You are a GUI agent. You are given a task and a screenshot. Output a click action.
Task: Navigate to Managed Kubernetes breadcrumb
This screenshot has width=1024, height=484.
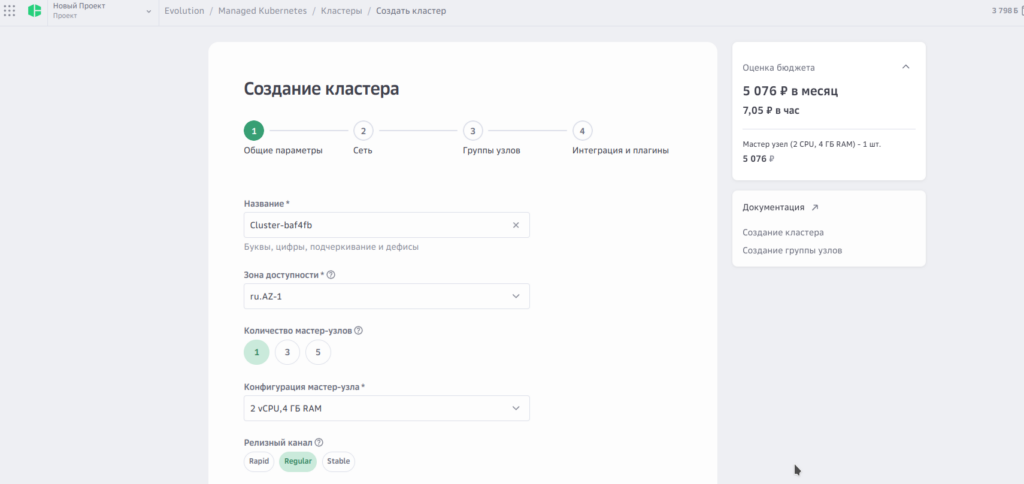click(262, 11)
